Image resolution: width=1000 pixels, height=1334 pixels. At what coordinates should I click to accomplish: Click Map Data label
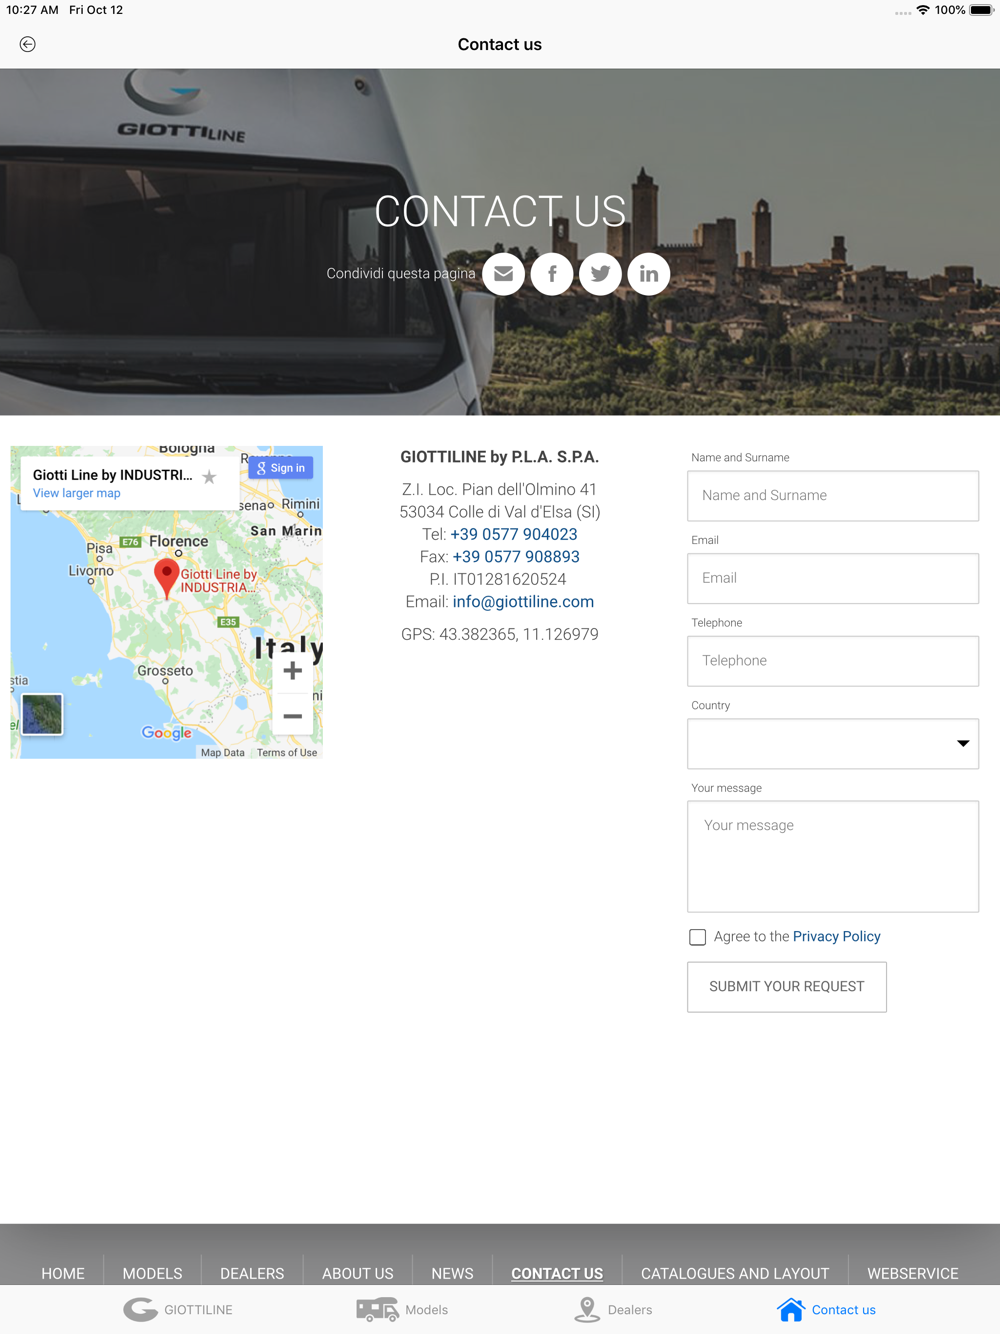tap(222, 753)
